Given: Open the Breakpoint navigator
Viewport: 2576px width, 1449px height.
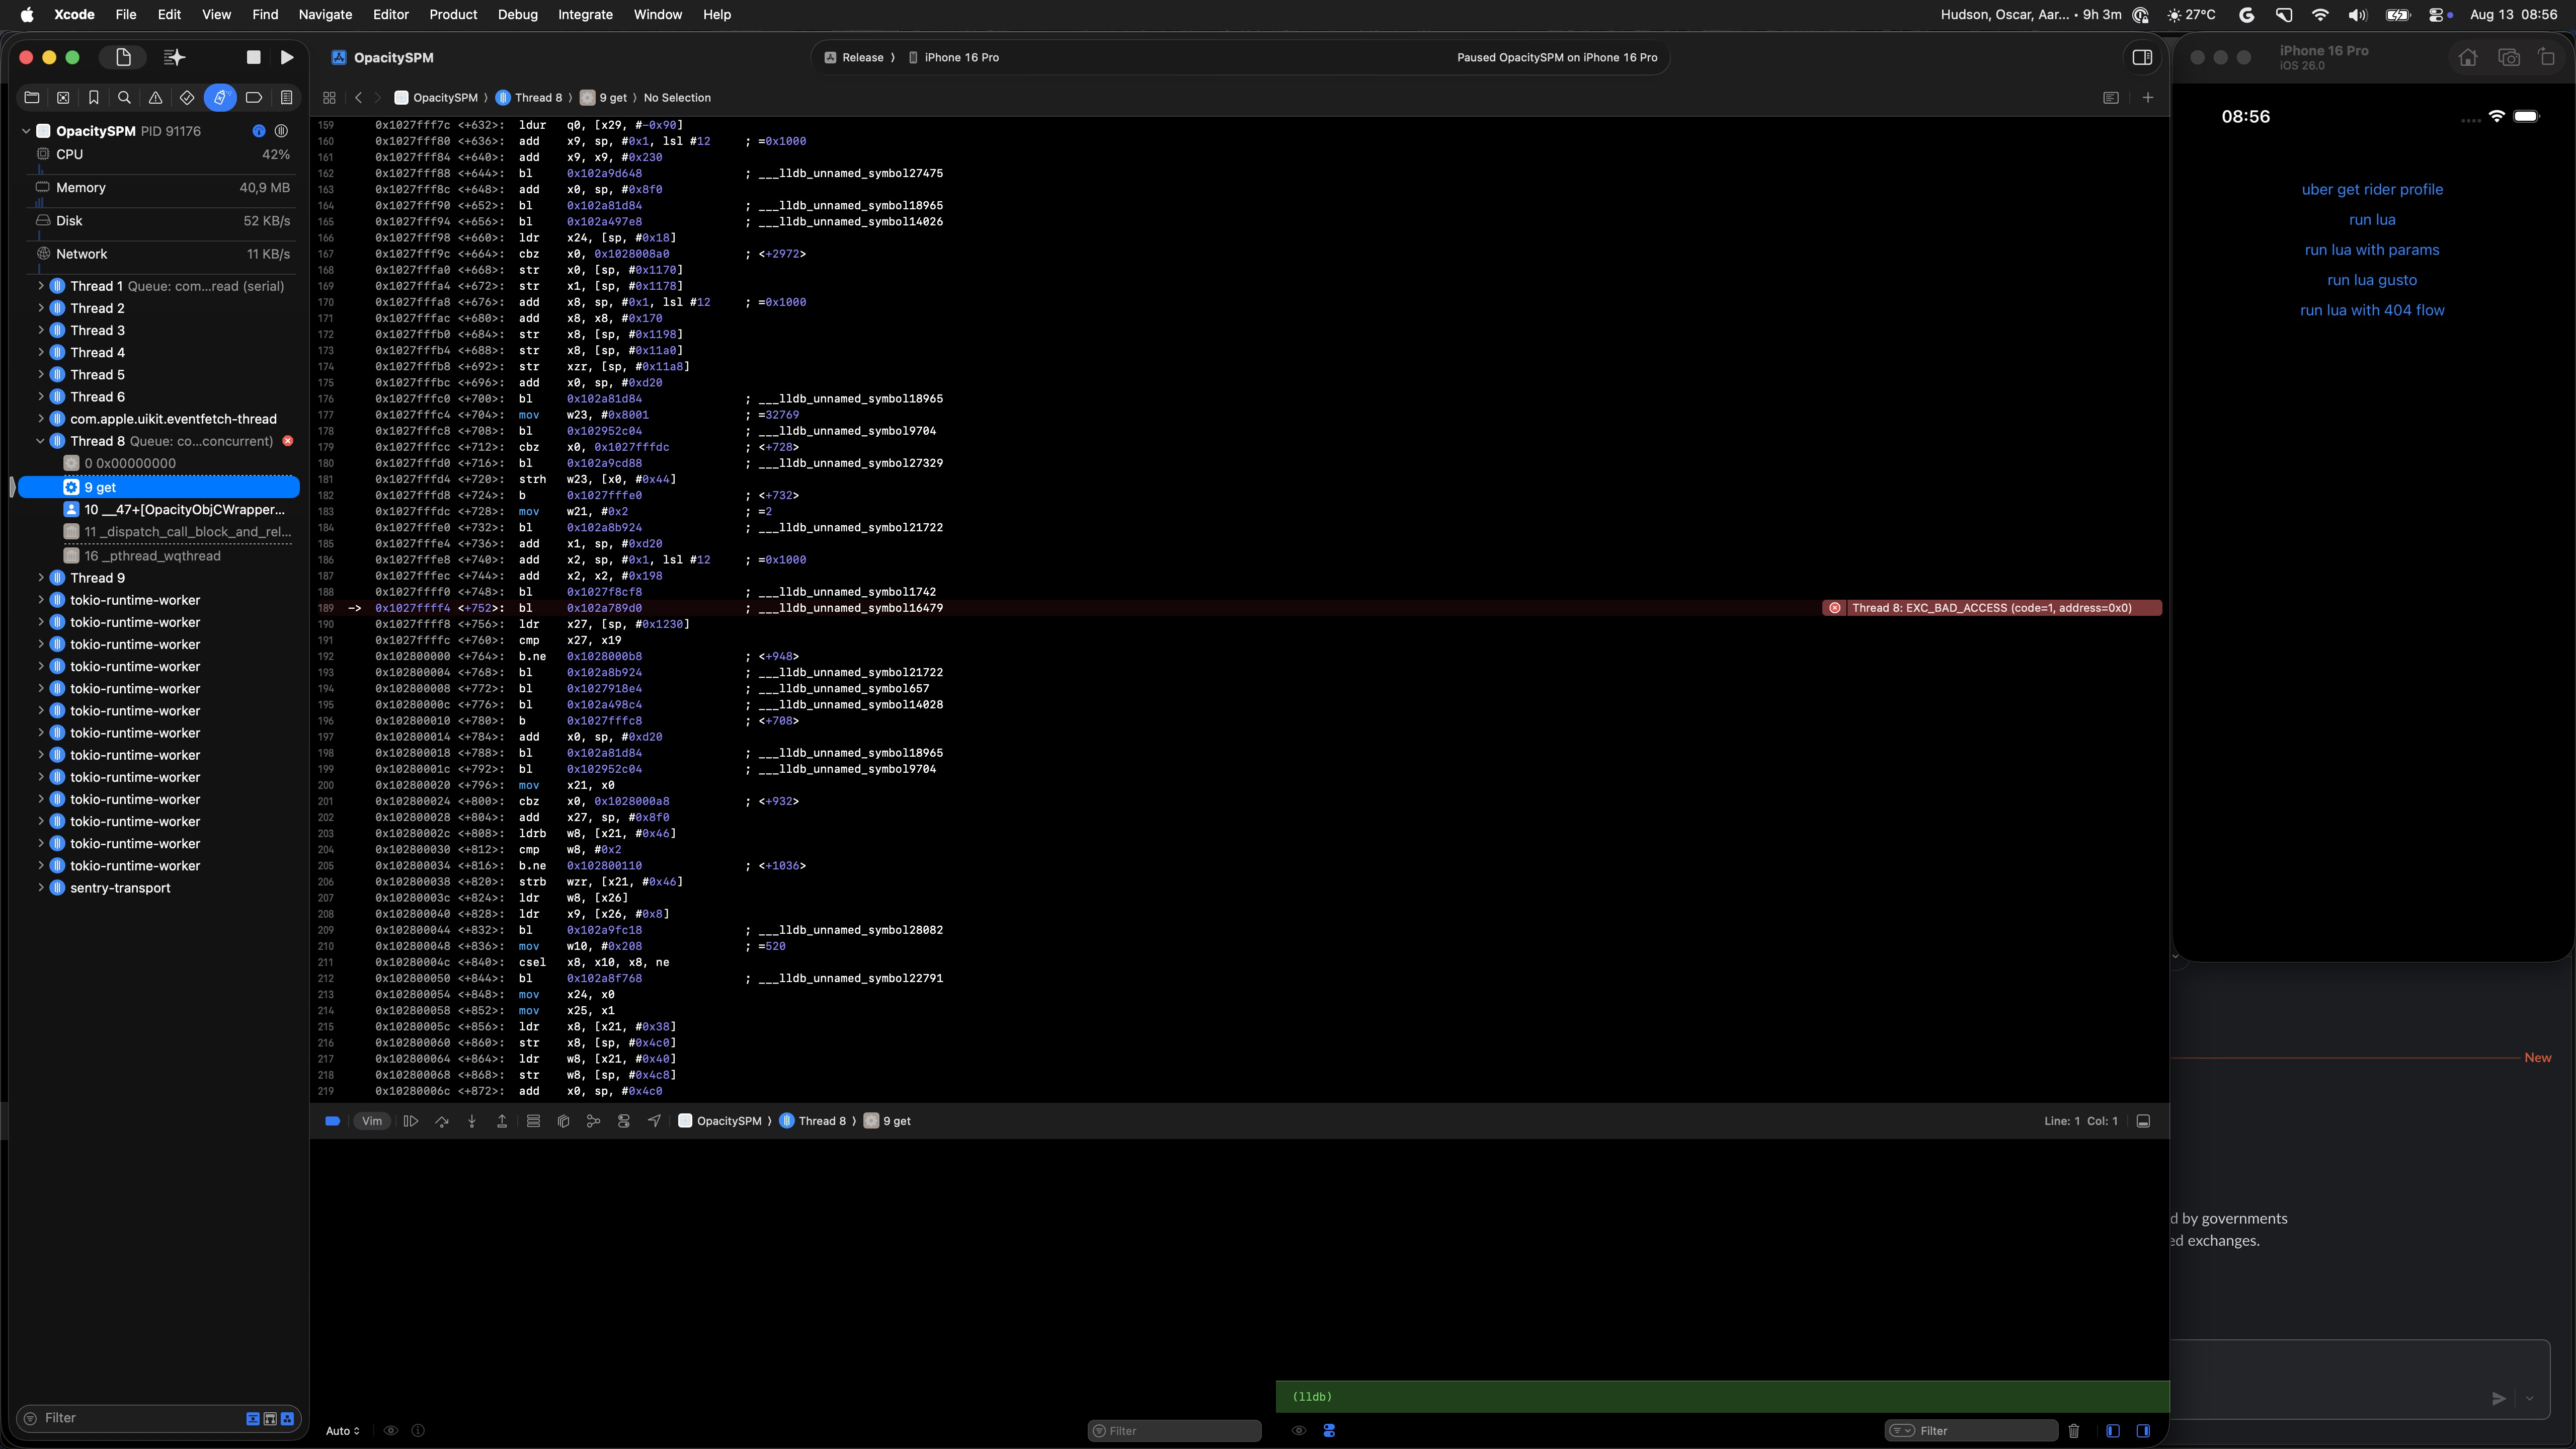Looking at the screenshot, I should tap(254, 98).
